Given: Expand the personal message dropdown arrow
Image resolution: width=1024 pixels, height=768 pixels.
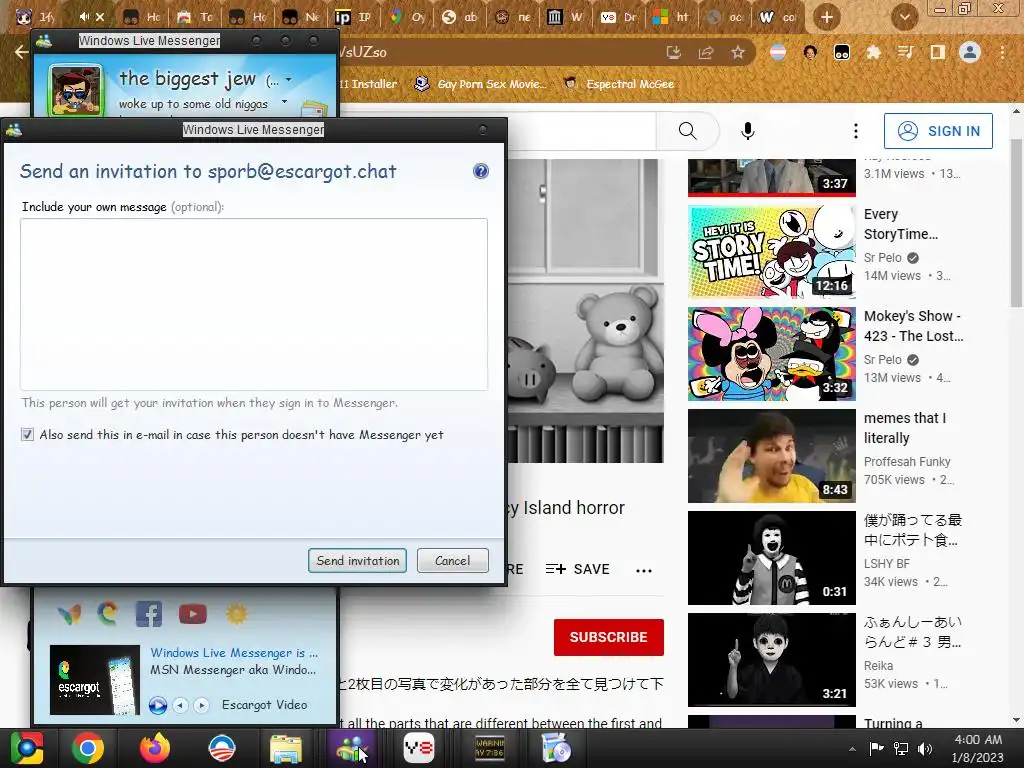Looking at the screenshot, I should click(x=284, y=102).
